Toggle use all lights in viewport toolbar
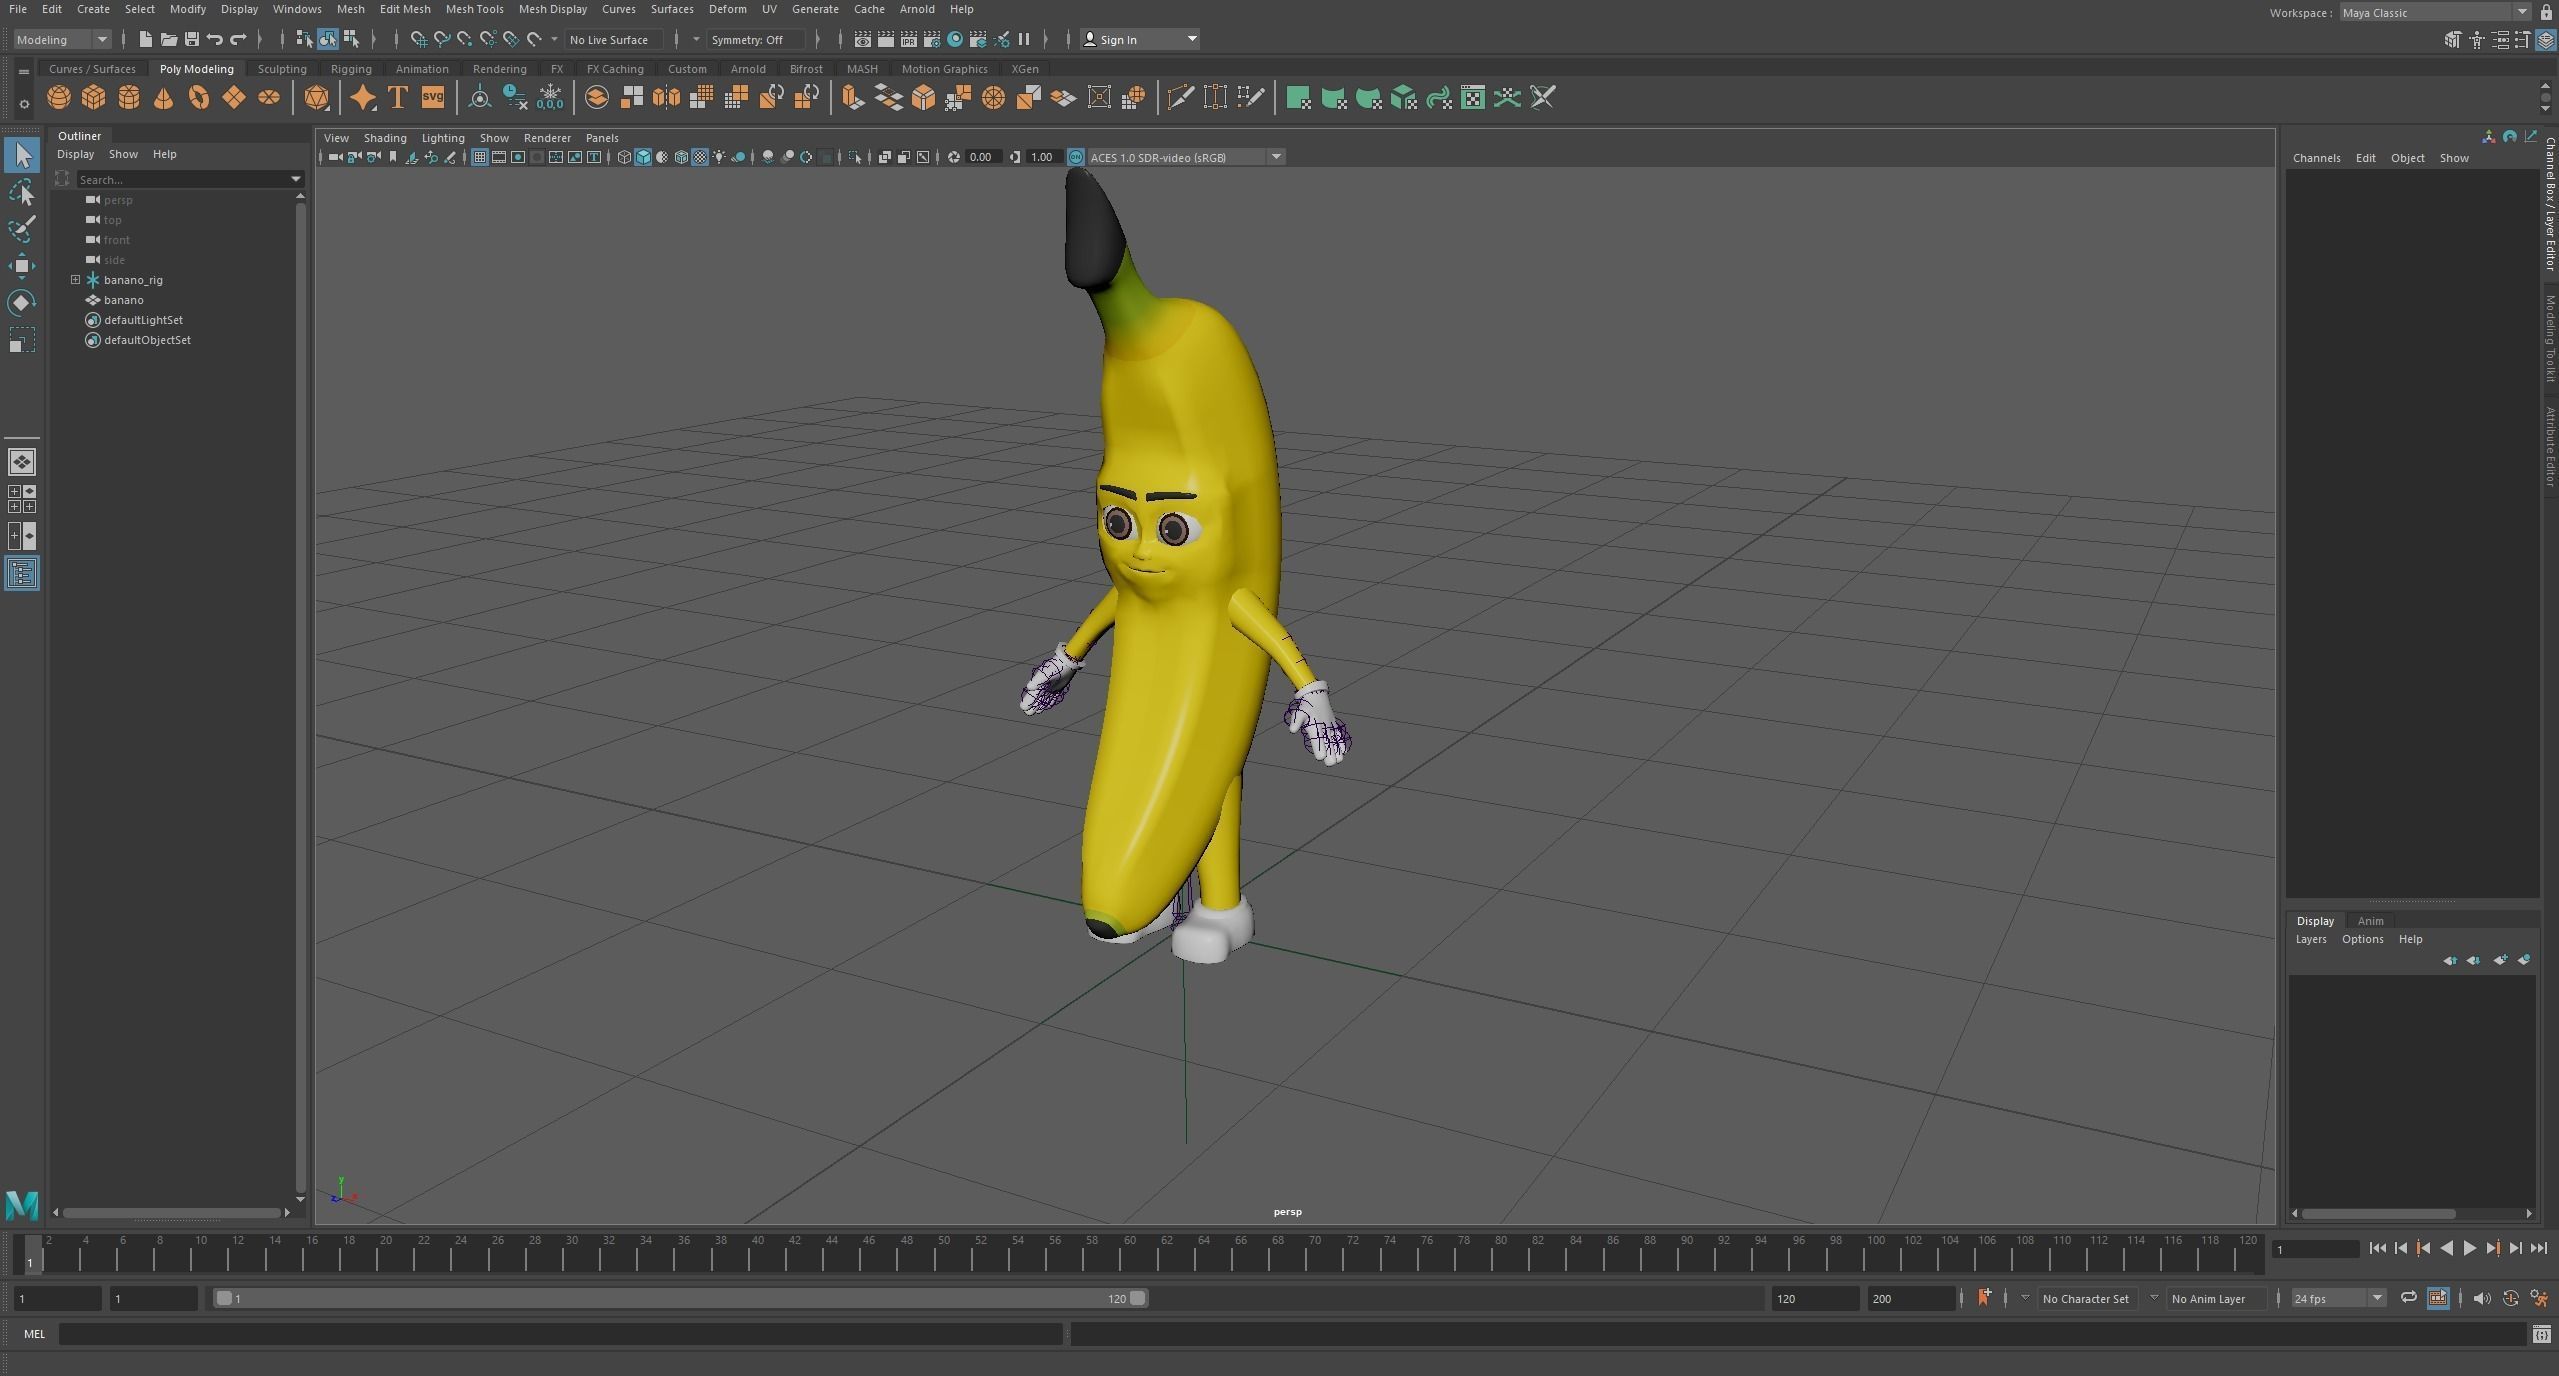Viewport: 2559px width, 1376px height. point(719,157)
